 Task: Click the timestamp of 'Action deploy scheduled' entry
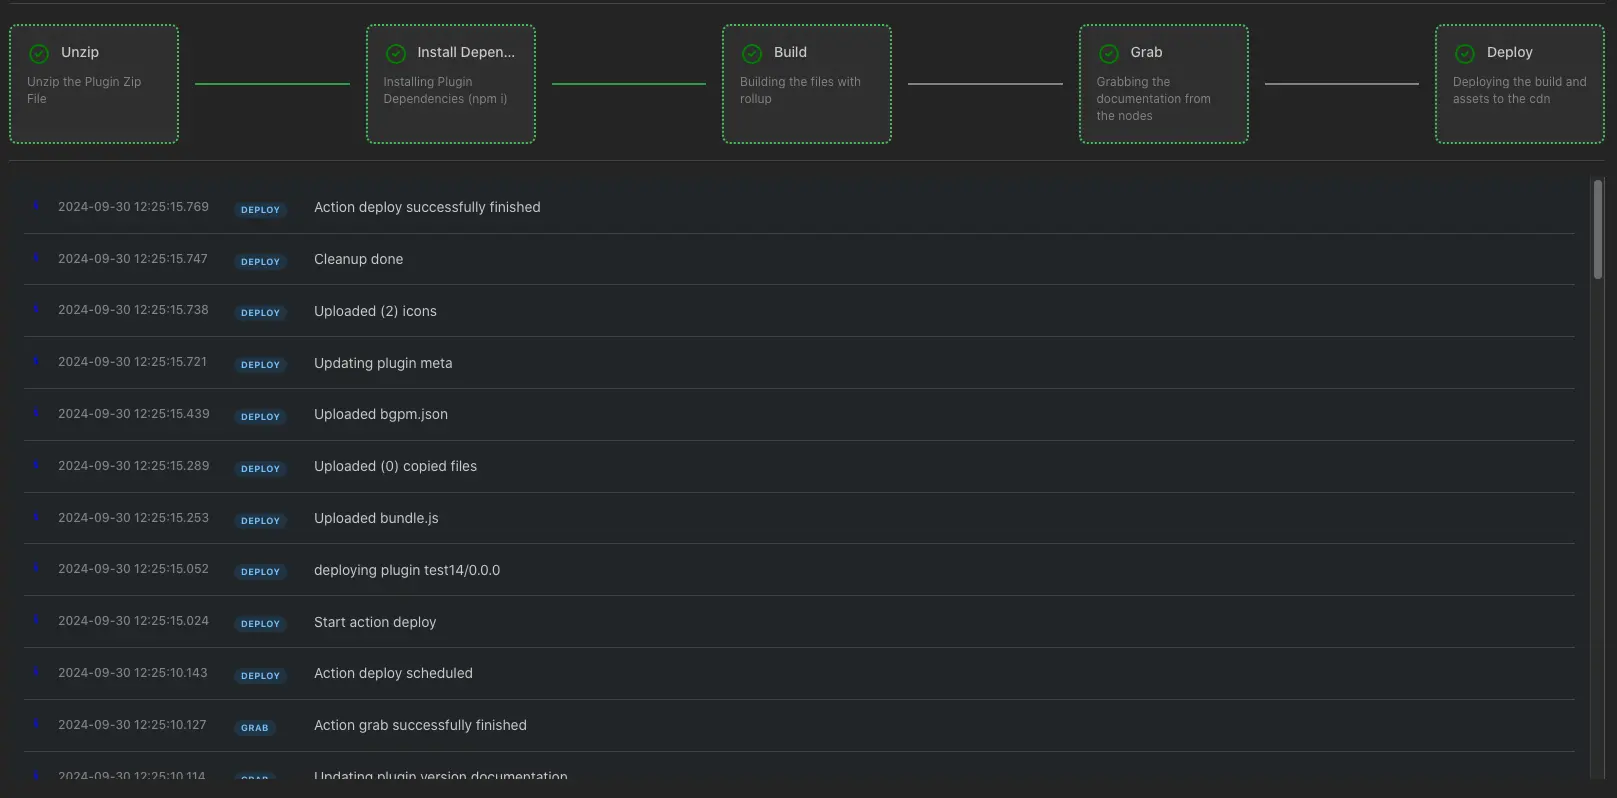pos(133,673)
